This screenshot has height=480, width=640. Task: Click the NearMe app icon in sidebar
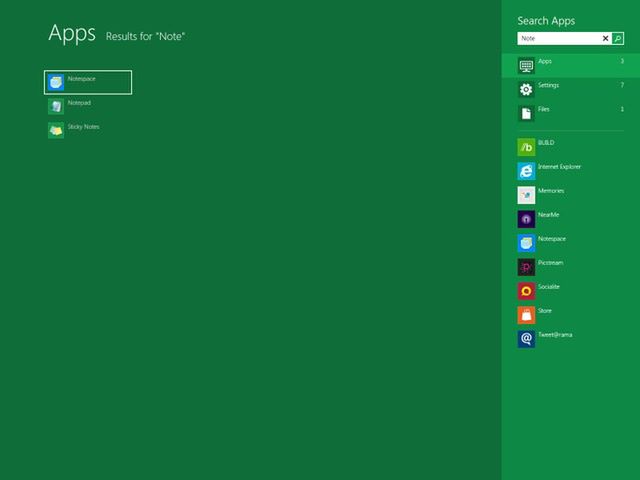(x=526, y=219)
